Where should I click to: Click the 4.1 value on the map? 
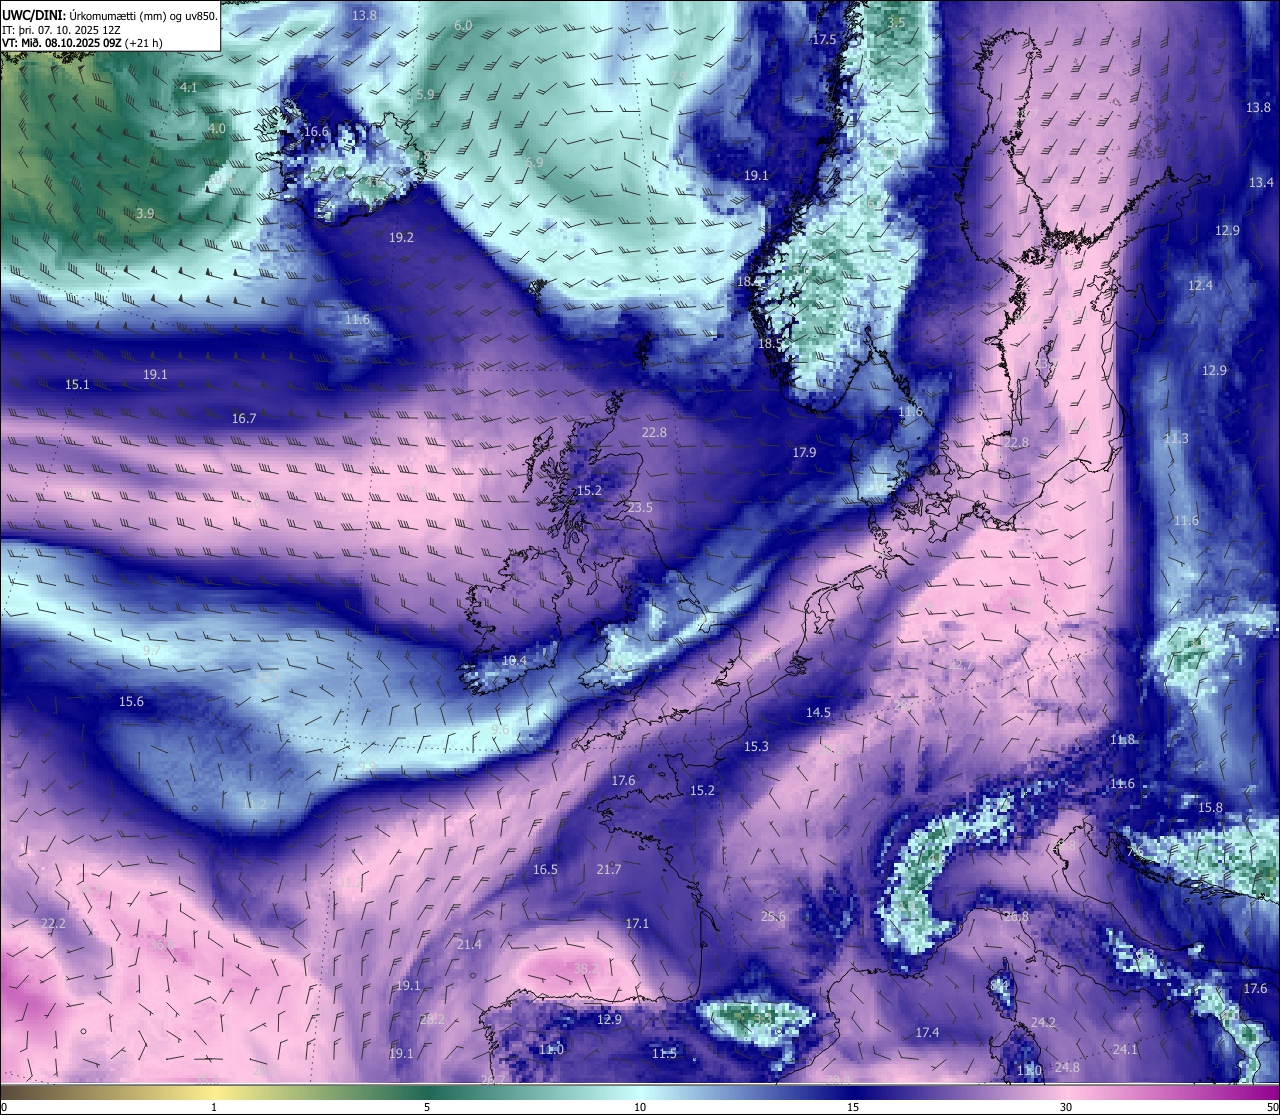coord(189,87)
